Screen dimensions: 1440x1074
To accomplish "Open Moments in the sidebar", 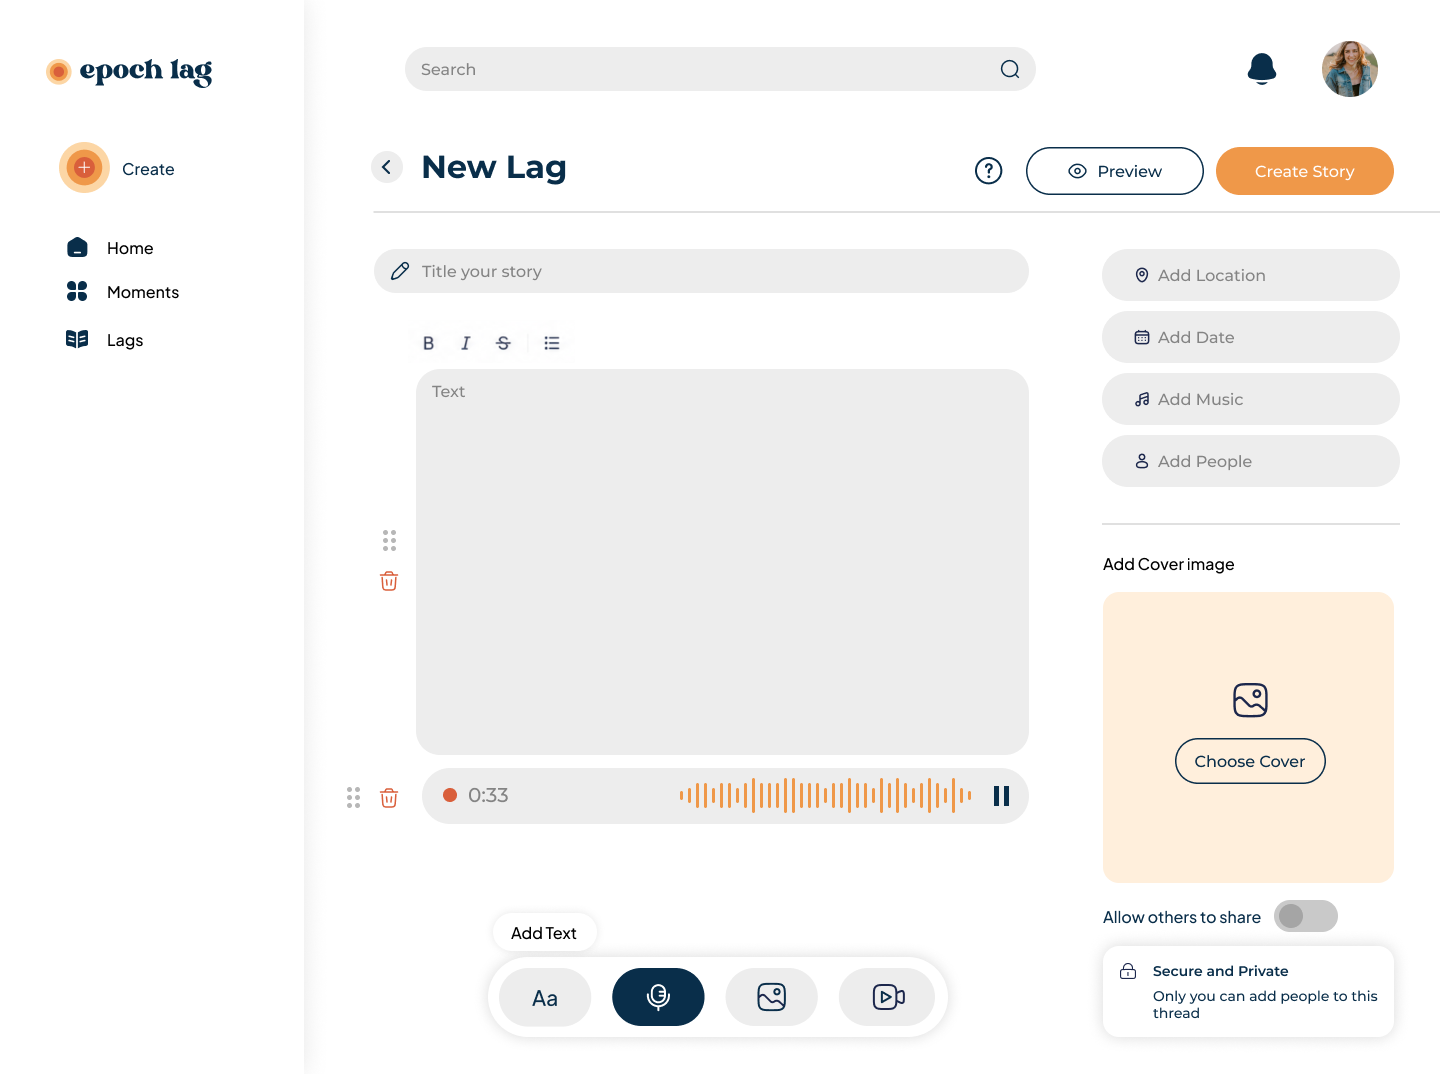I will [122, 292].
